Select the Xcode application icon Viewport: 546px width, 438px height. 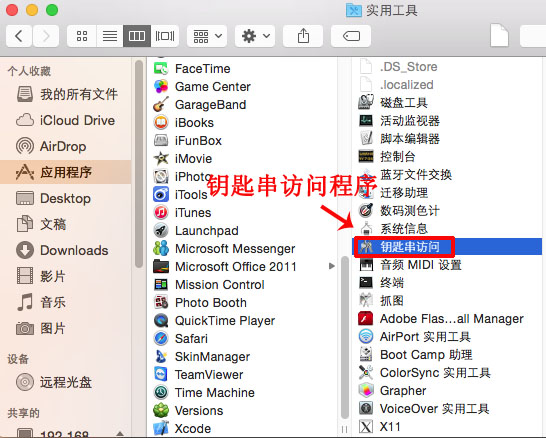pos(161,428)
